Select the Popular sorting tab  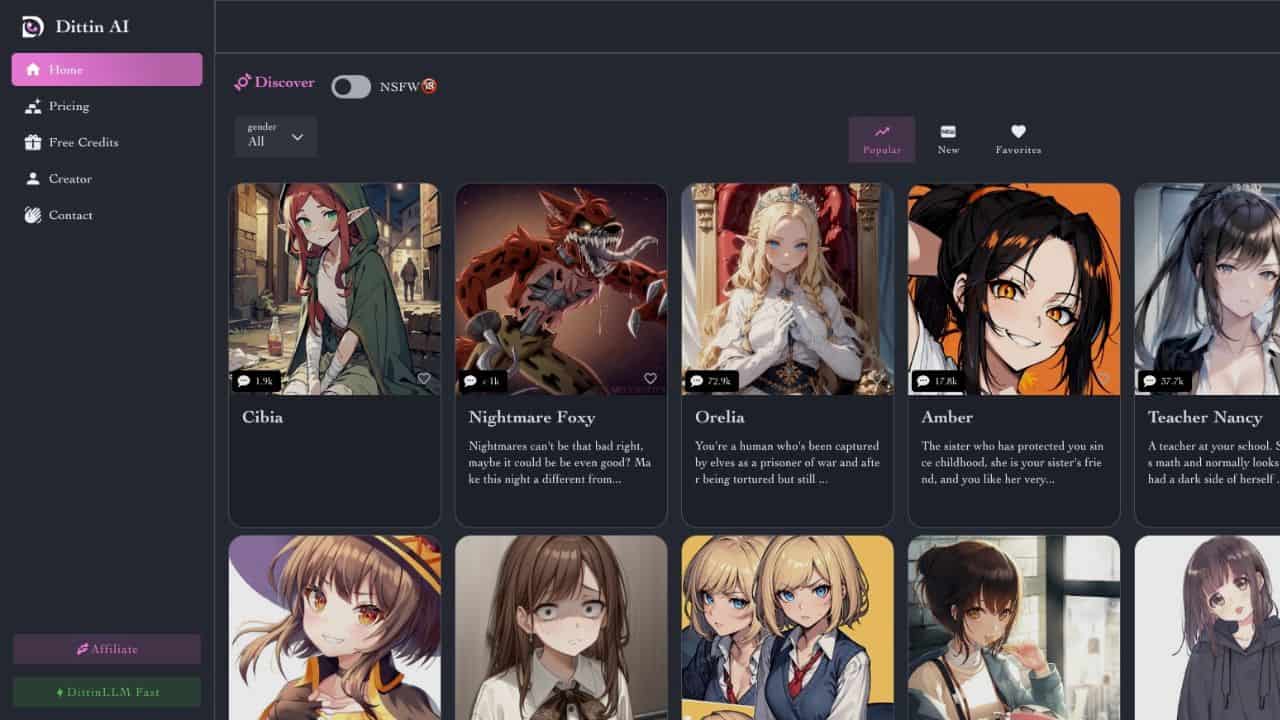882,140
